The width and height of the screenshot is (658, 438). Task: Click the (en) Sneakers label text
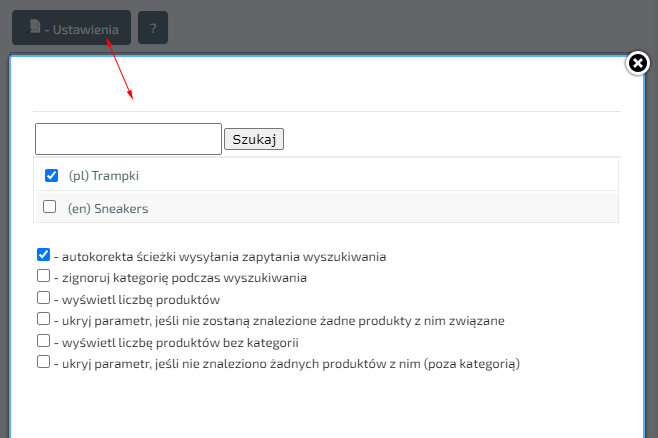[x=108, y=208]
